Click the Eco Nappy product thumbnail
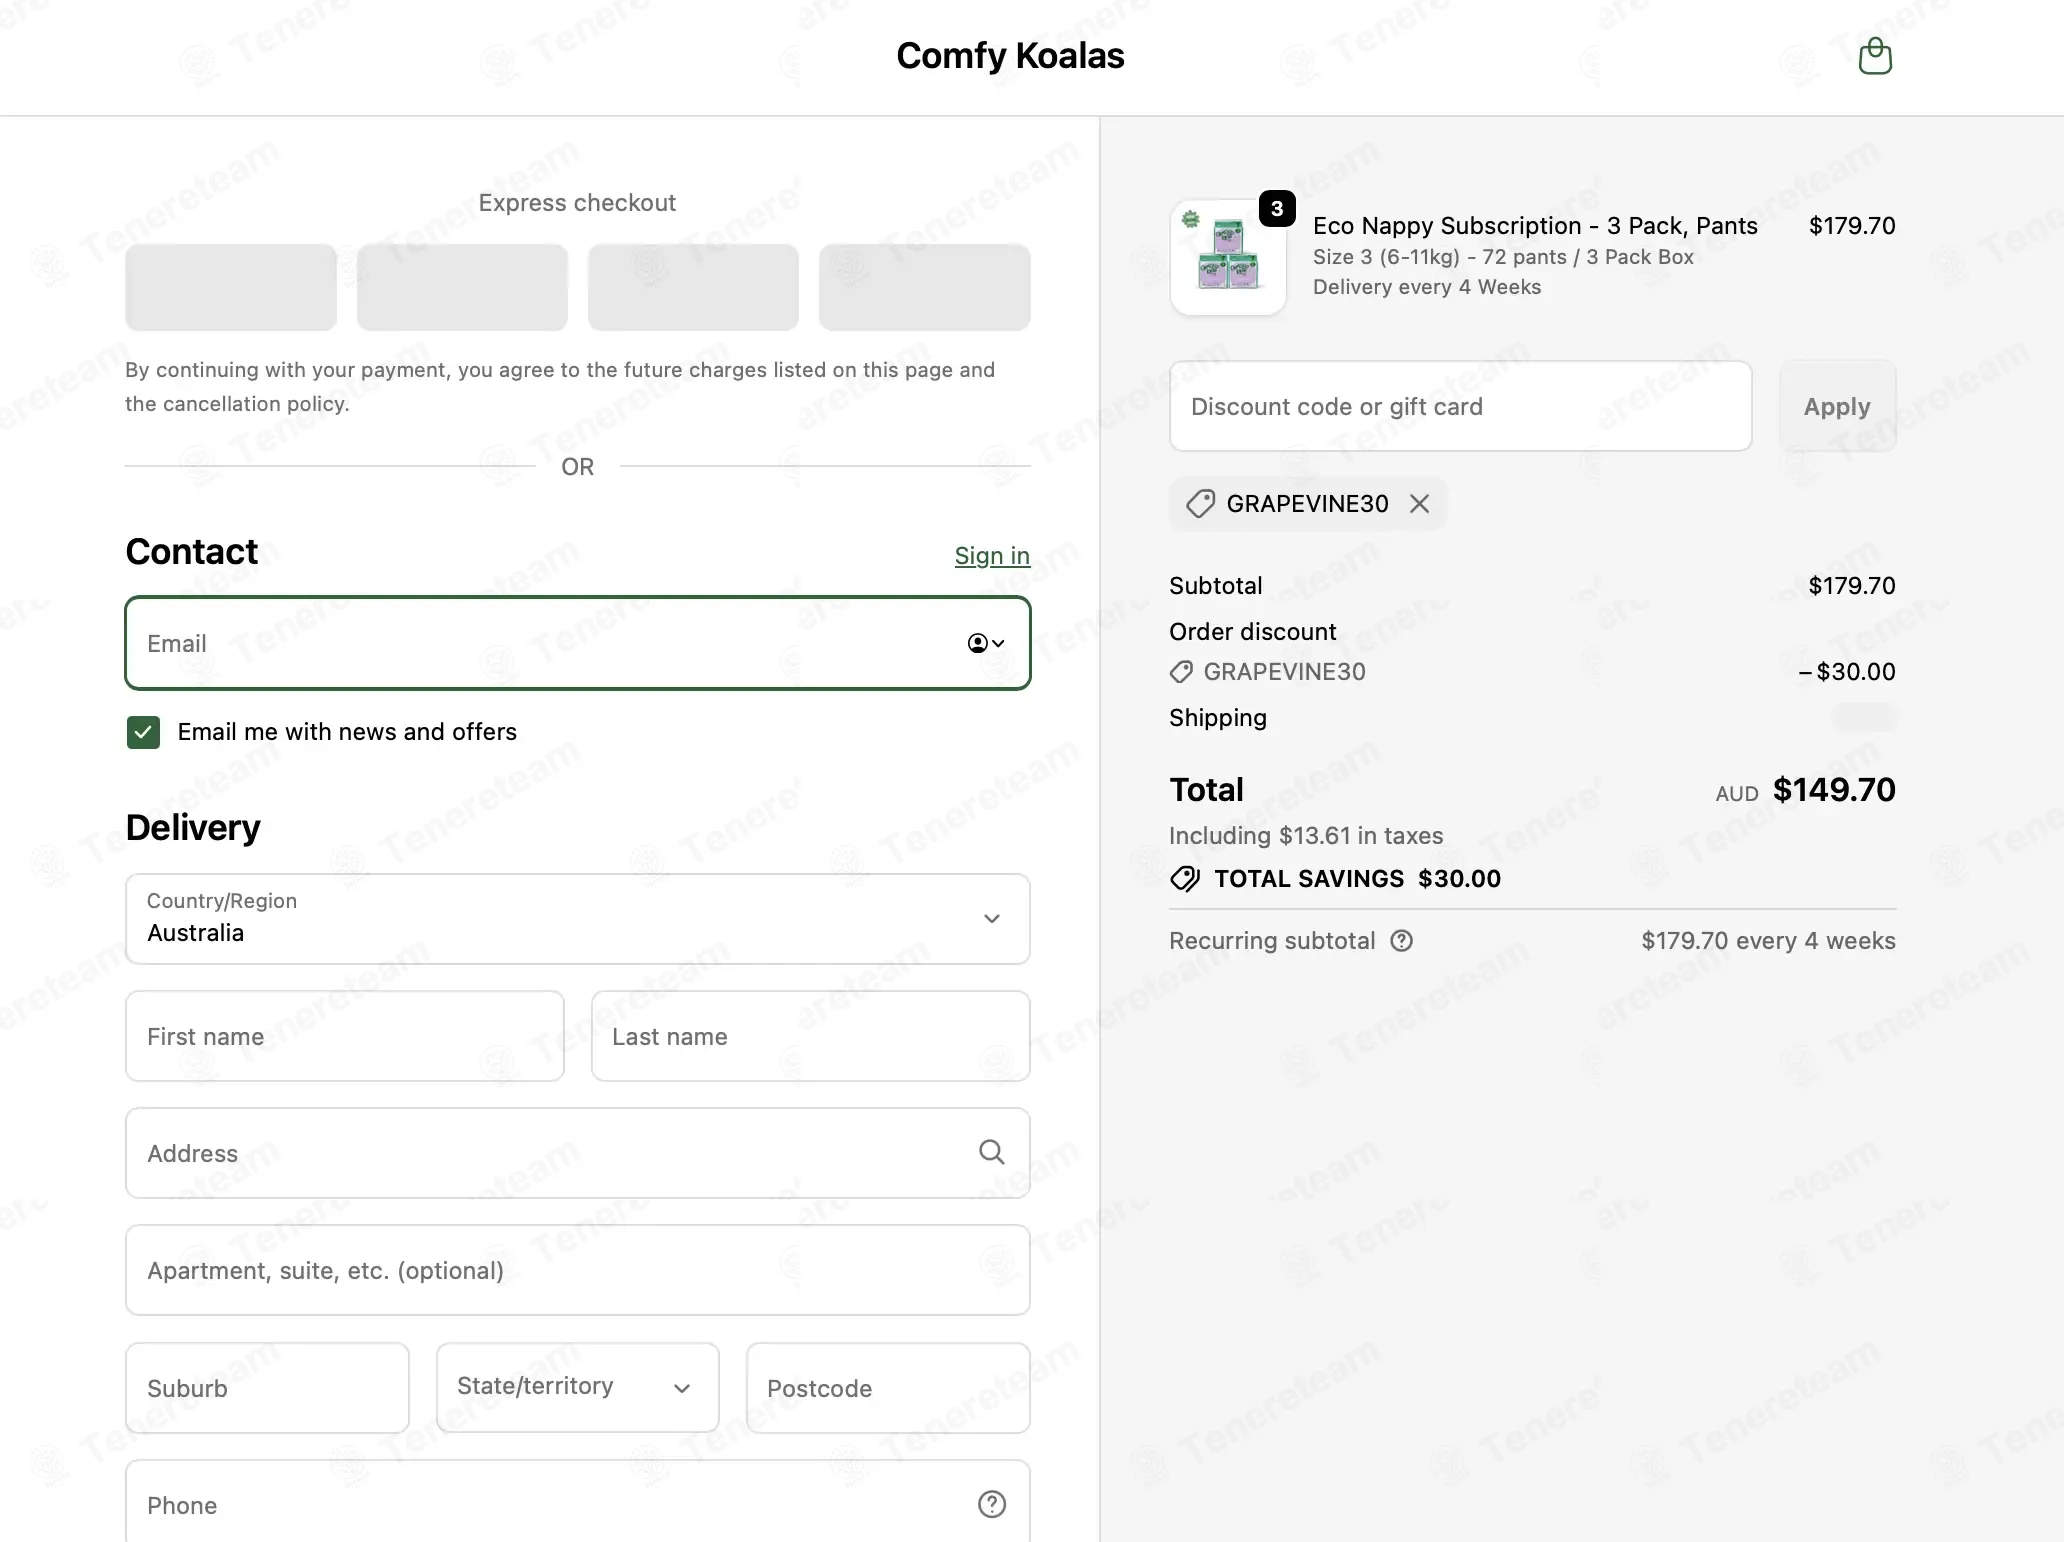The image size is (2064, 1542). click(x=1228, y=257)
